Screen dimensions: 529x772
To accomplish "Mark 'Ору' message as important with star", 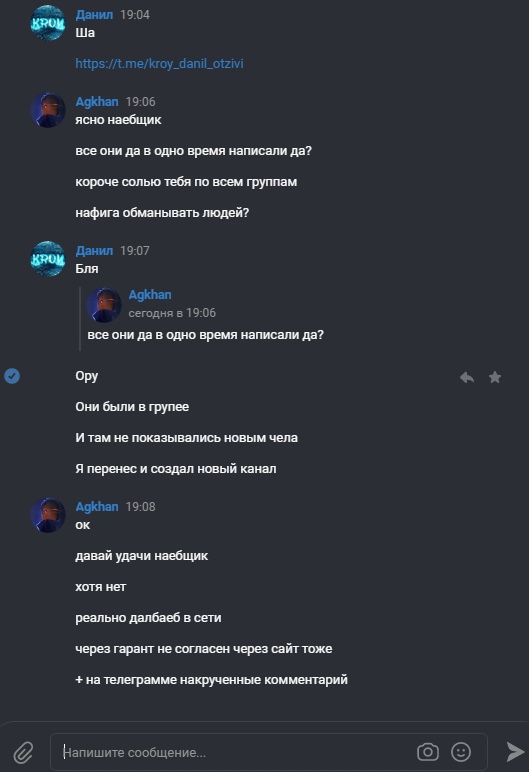I will pos(495,377).
